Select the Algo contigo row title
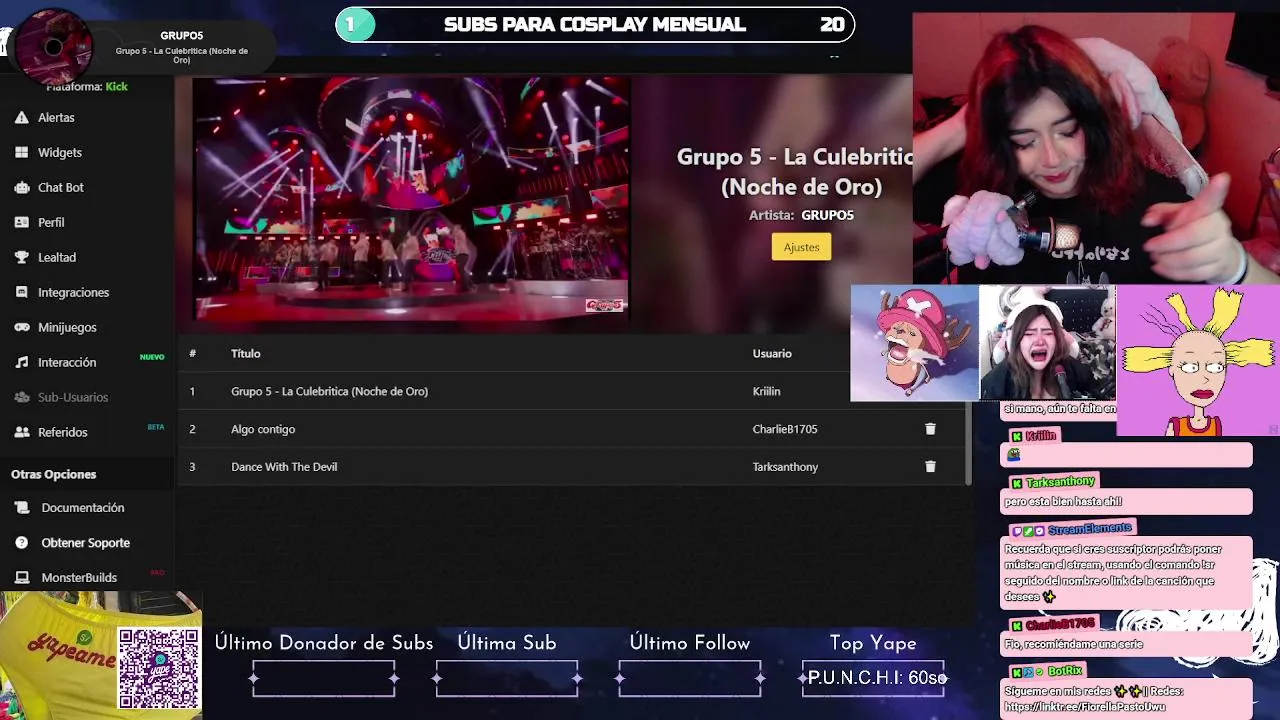Image resolution: width=1280 pixels, height=720 pixels. pos(263,429)
